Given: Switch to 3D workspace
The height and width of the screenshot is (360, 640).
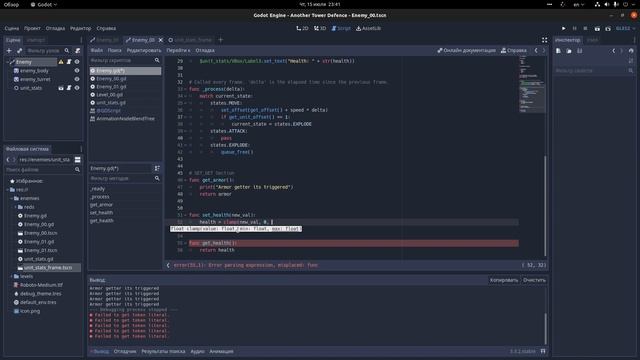Looking at the screenshot, I should coord(320,29).
